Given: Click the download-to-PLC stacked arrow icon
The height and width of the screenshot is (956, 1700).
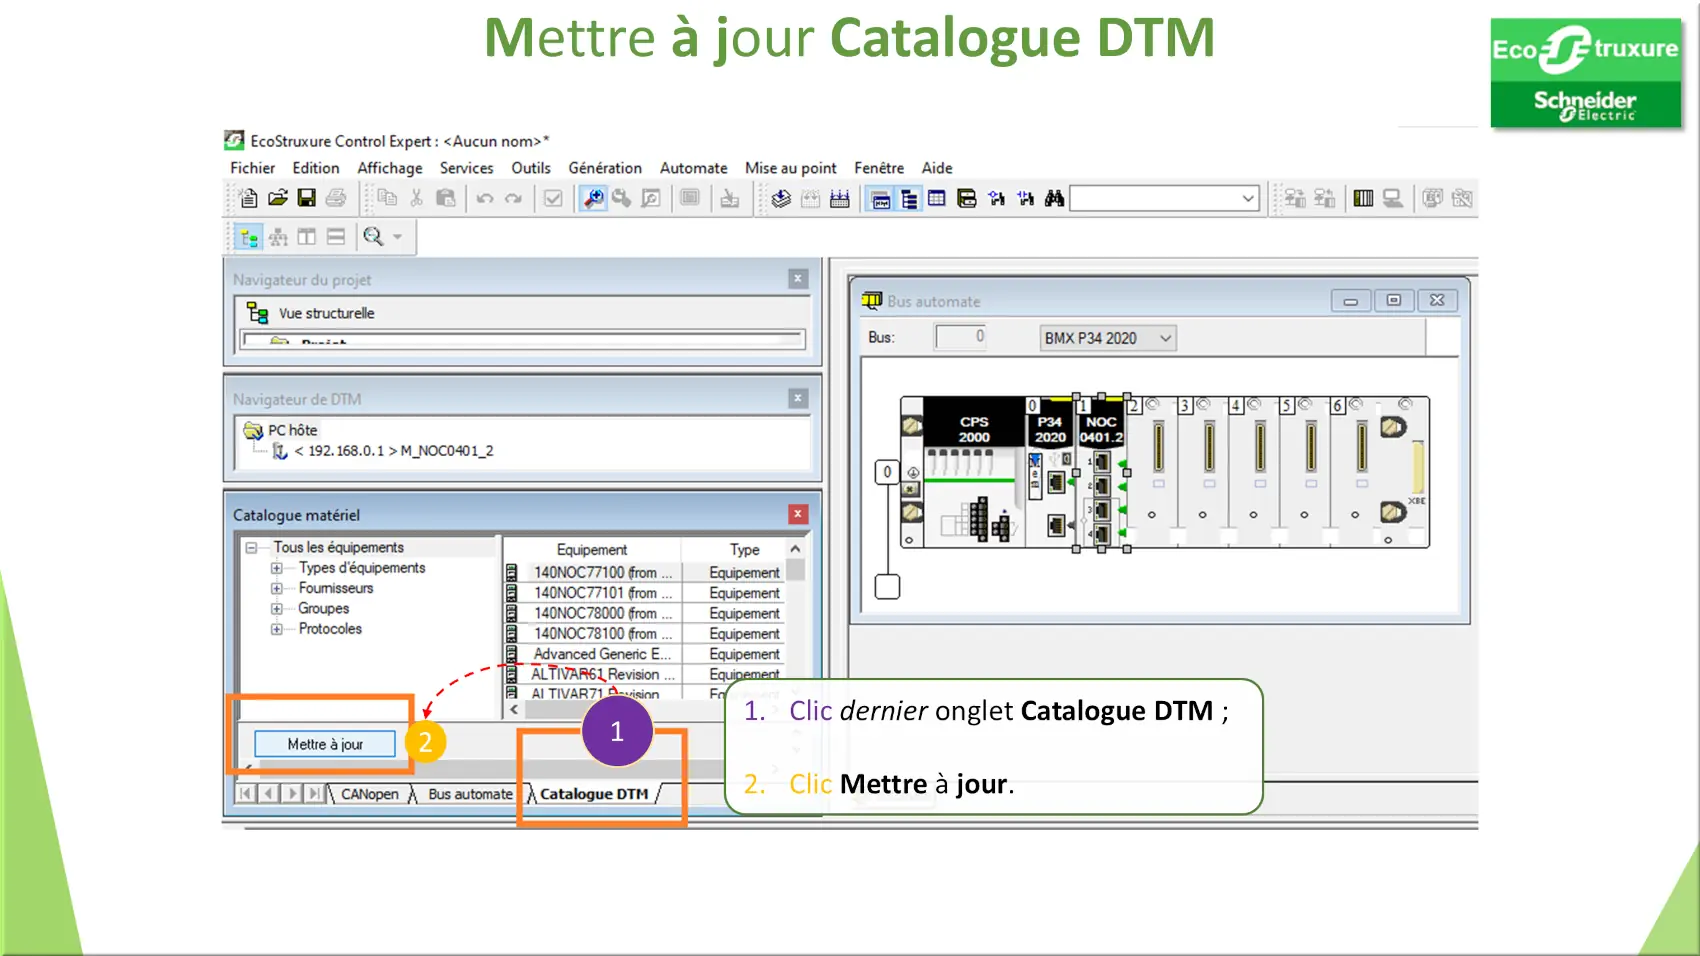Looking at the screenshot, I should [x=781, y=198].
